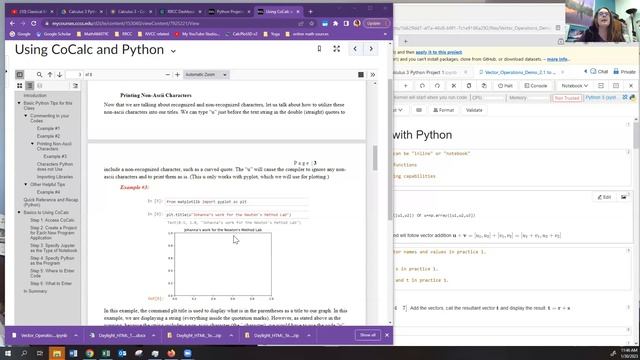
Task: Click the Edit button on the notebook cell
Action: pos(604,197)
